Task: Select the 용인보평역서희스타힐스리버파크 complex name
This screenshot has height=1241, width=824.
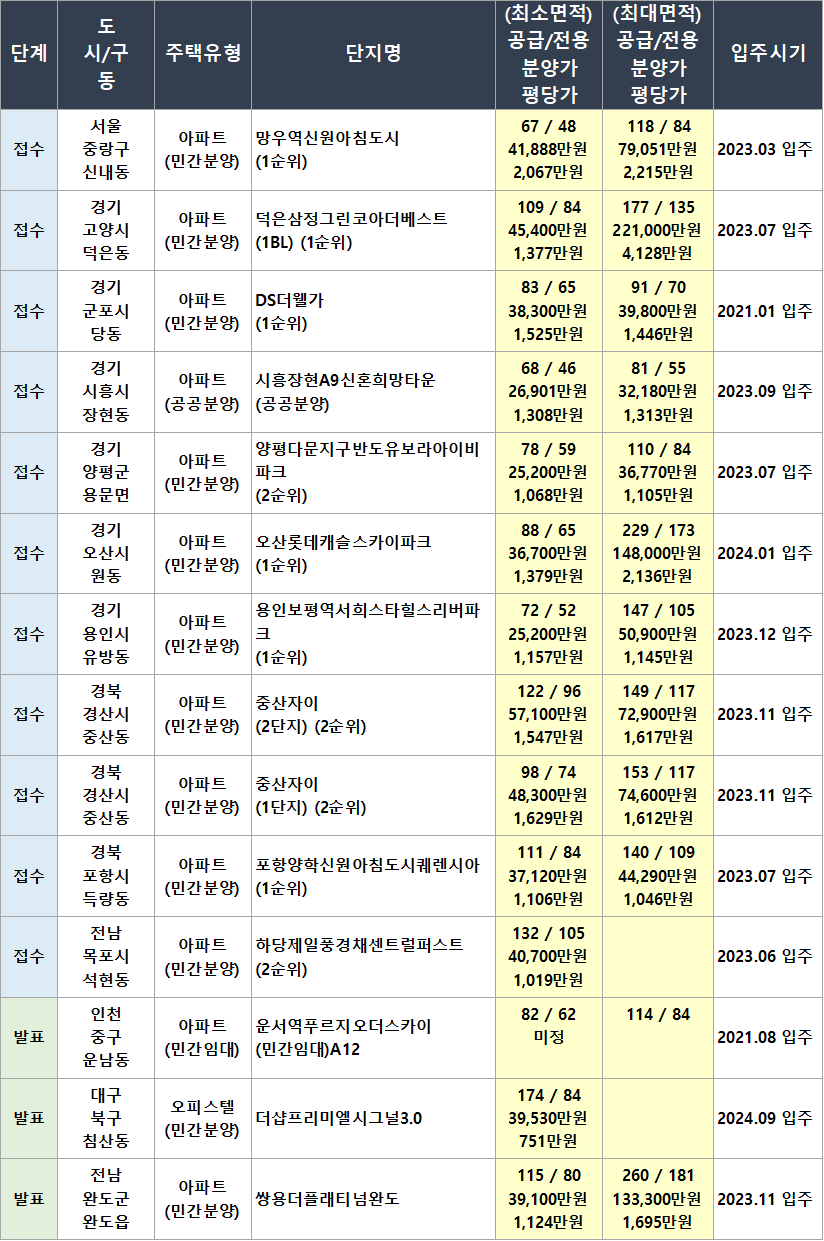Action: click(368, 623)
